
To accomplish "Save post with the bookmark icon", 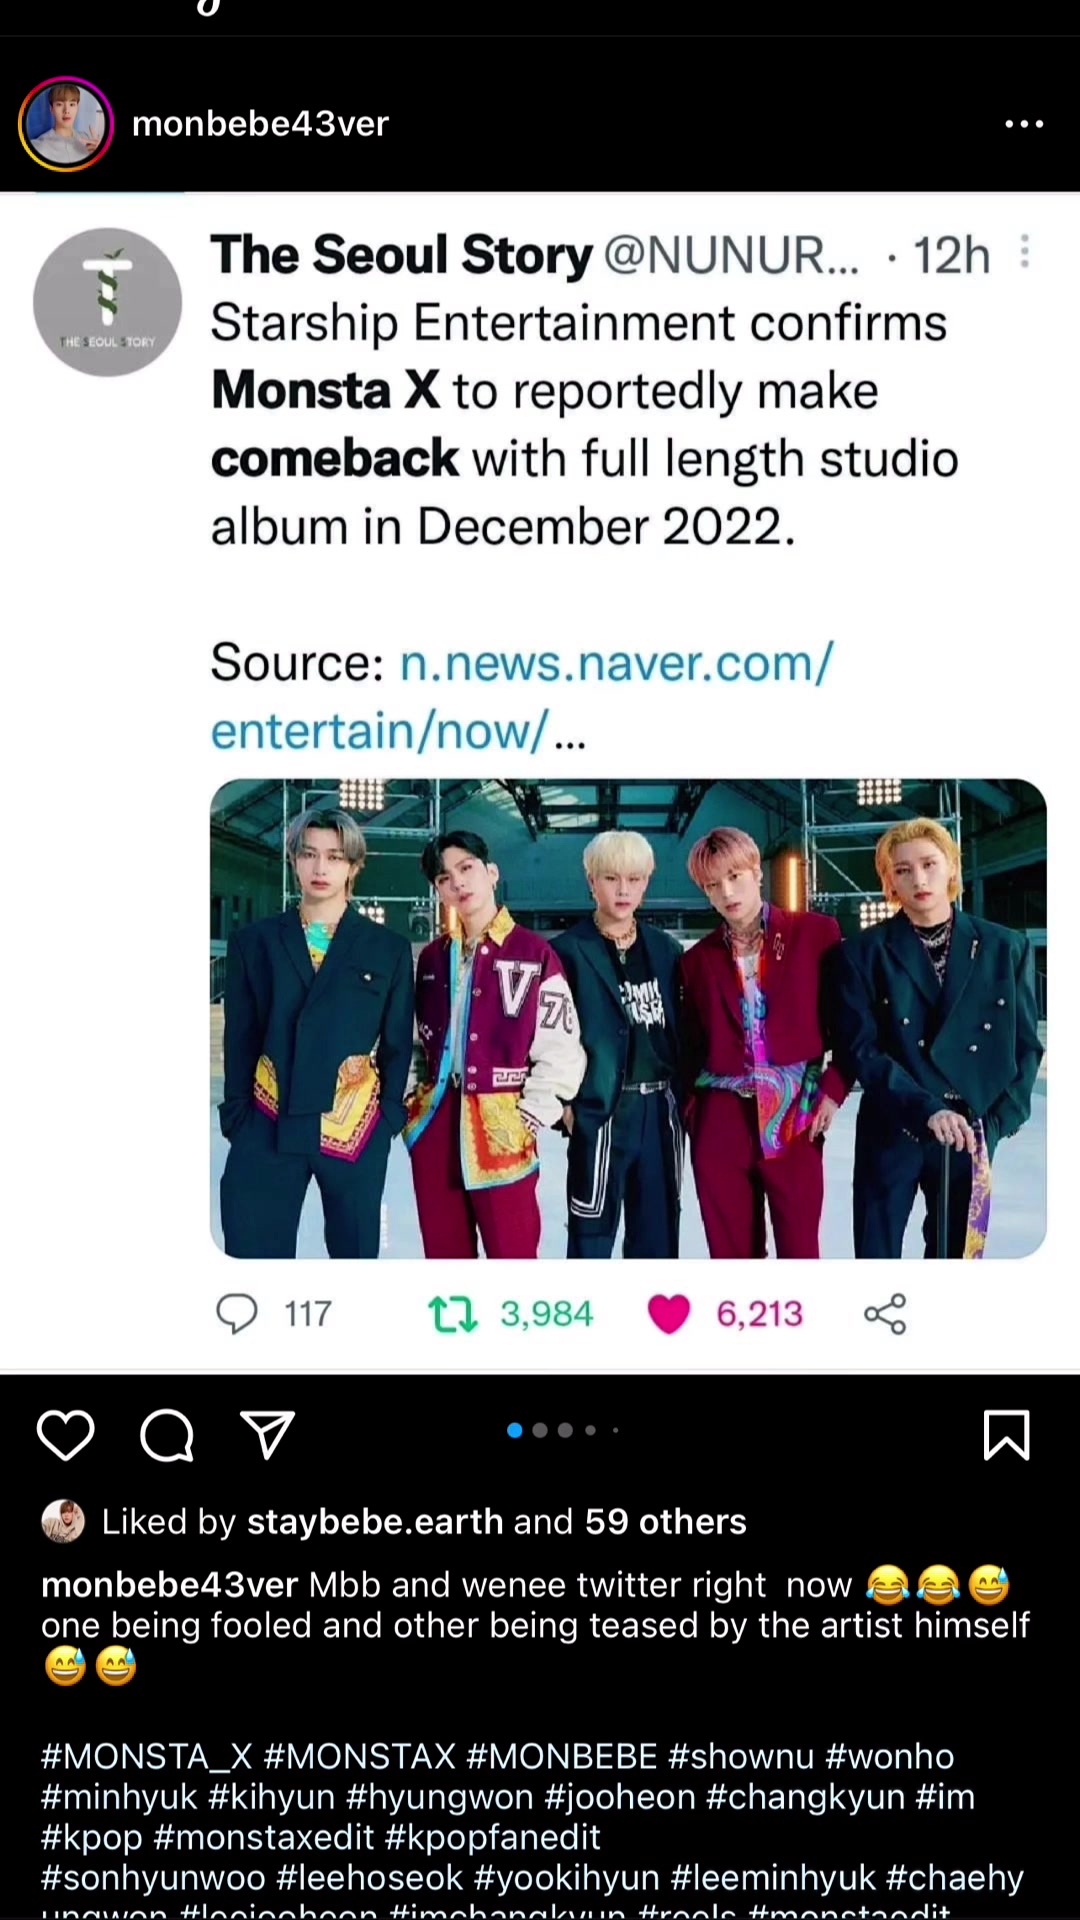I will tap(1006, 1435).
